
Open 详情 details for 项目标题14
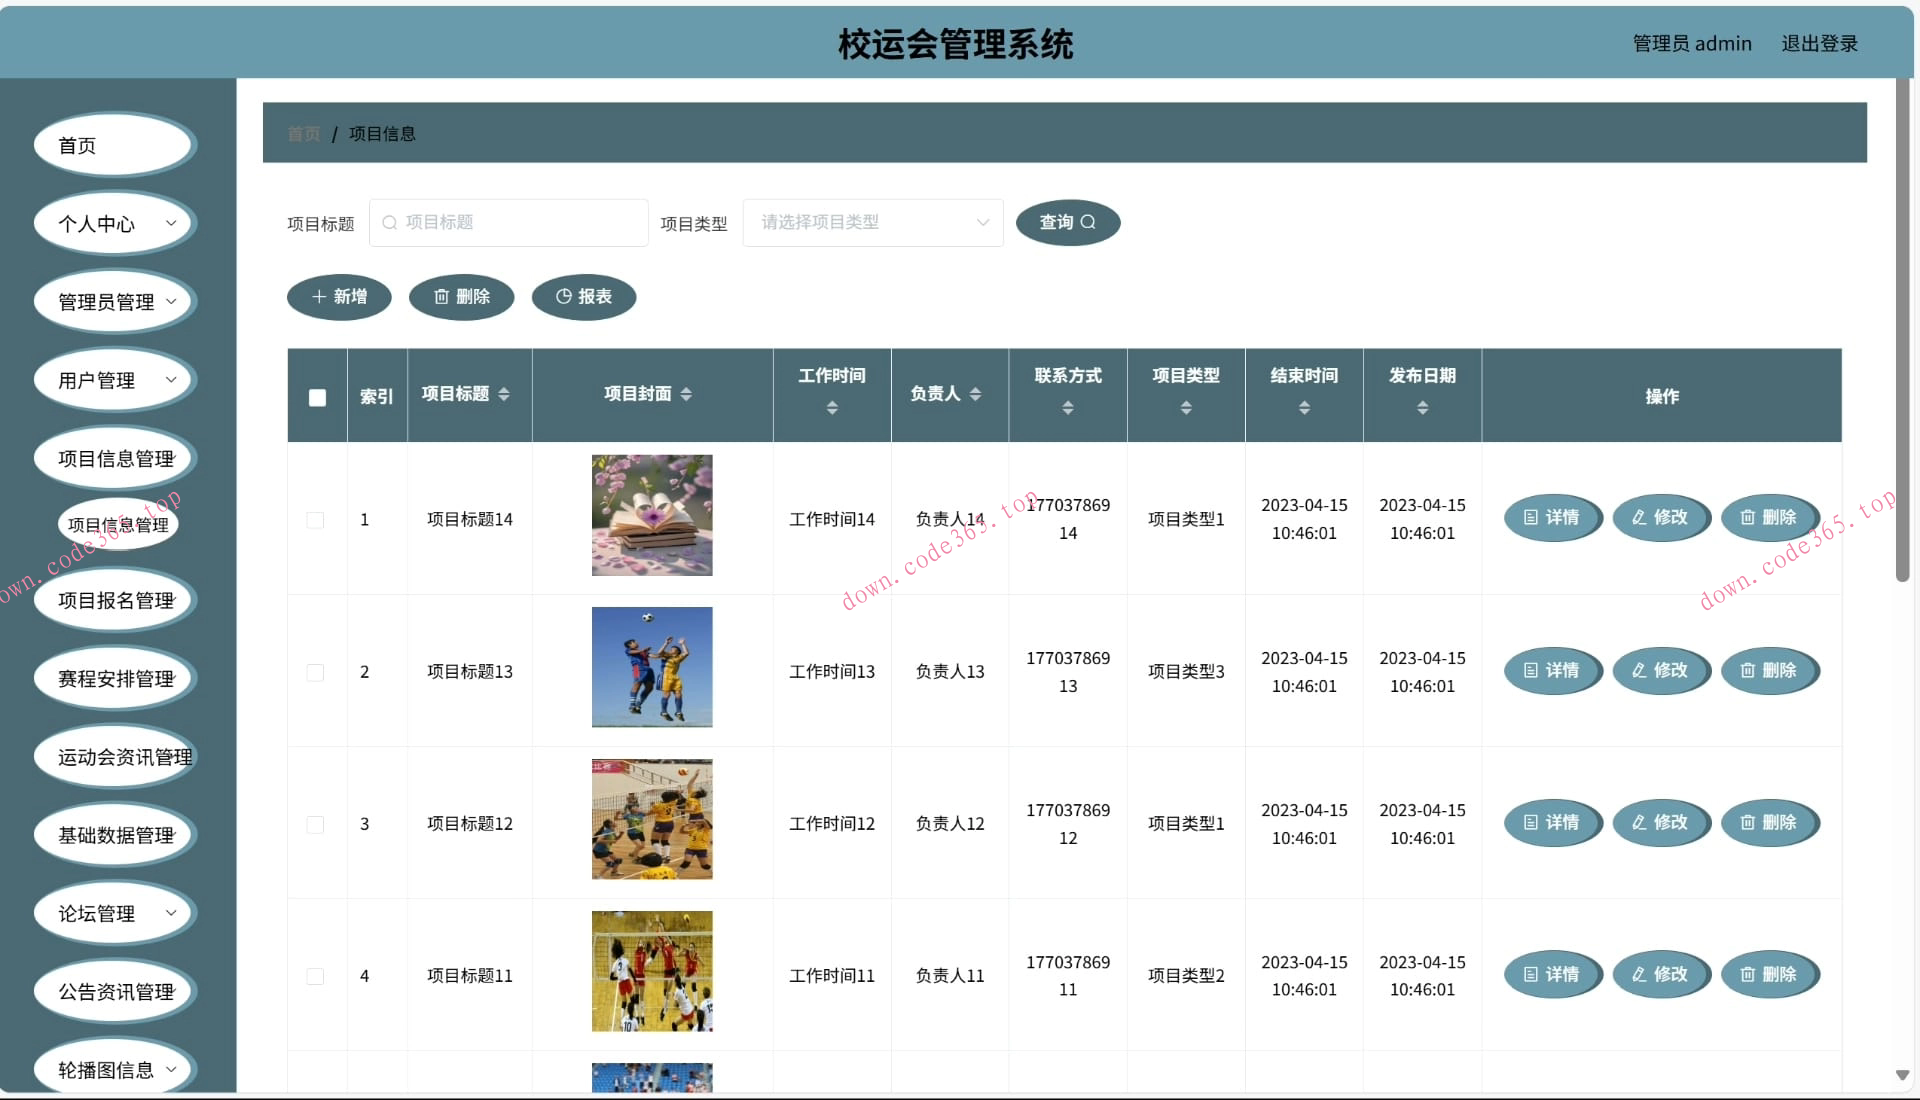1552,518
